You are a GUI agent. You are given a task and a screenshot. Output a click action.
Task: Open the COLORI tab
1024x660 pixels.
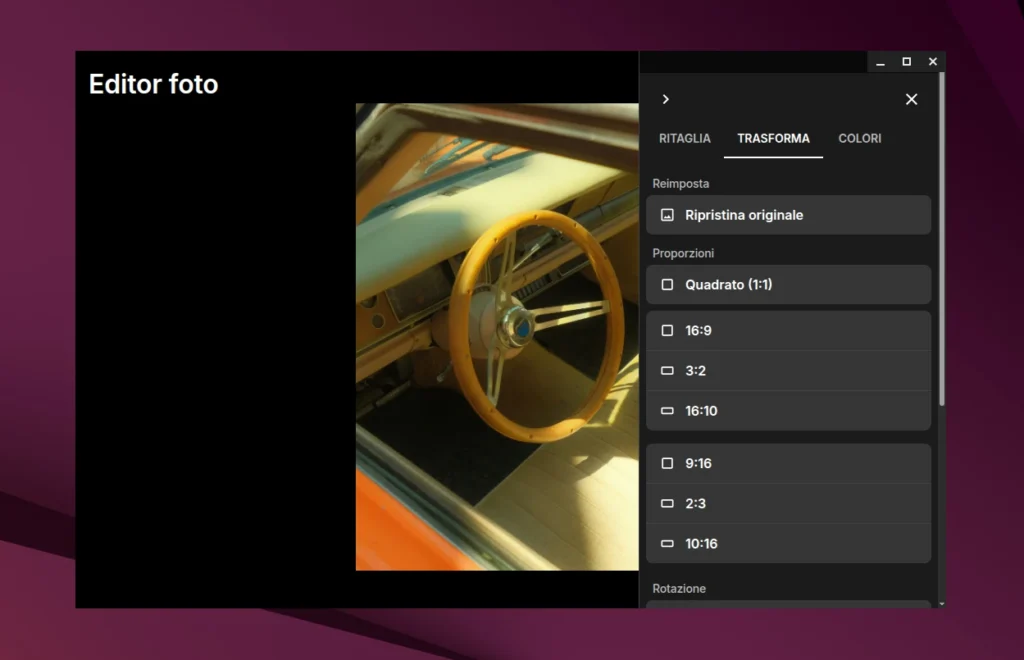859,139
